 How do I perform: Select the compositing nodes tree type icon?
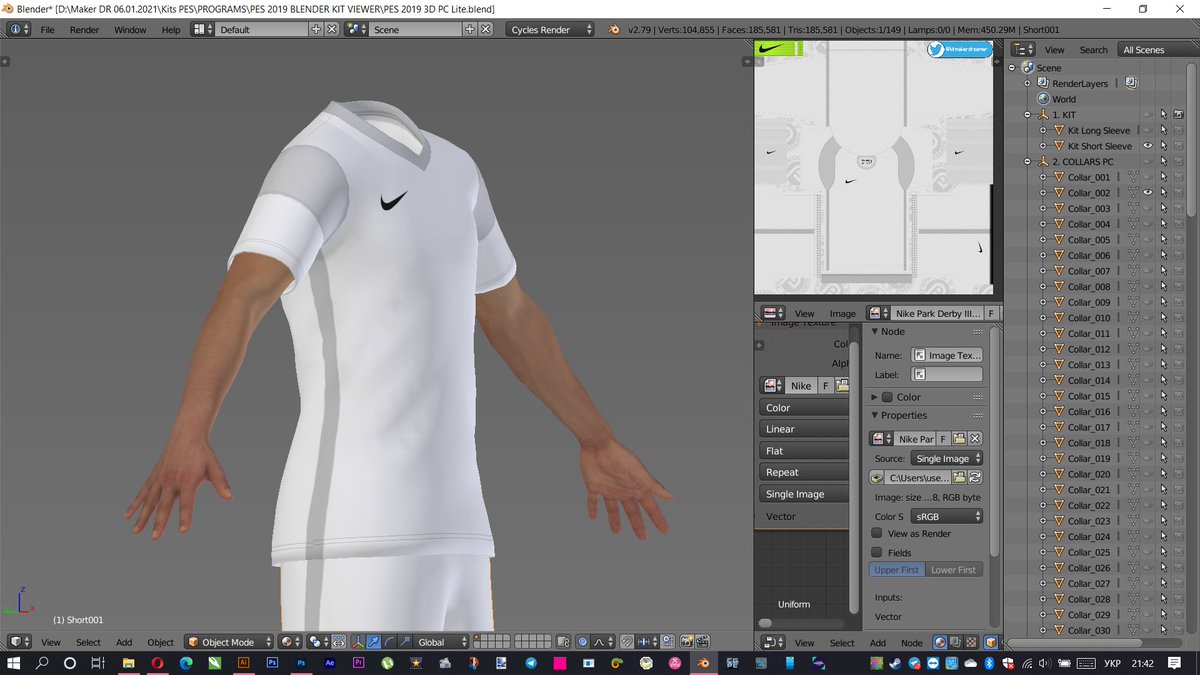(x=955, y=642)
